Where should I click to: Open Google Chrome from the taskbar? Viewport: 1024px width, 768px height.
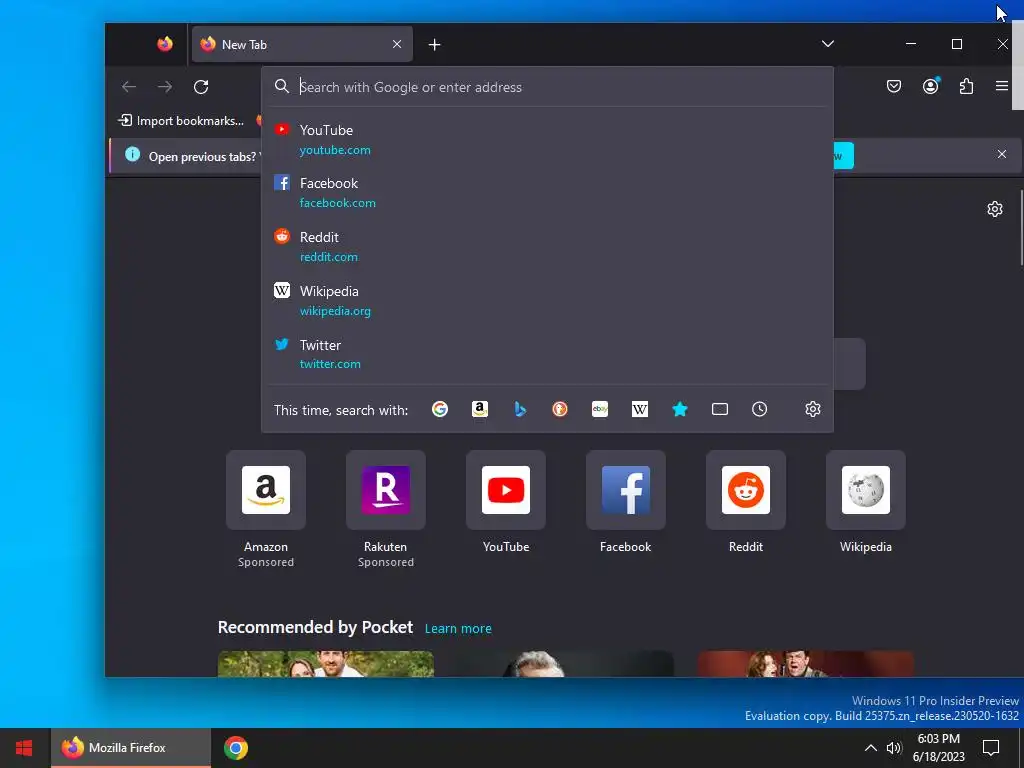point(236,748)
